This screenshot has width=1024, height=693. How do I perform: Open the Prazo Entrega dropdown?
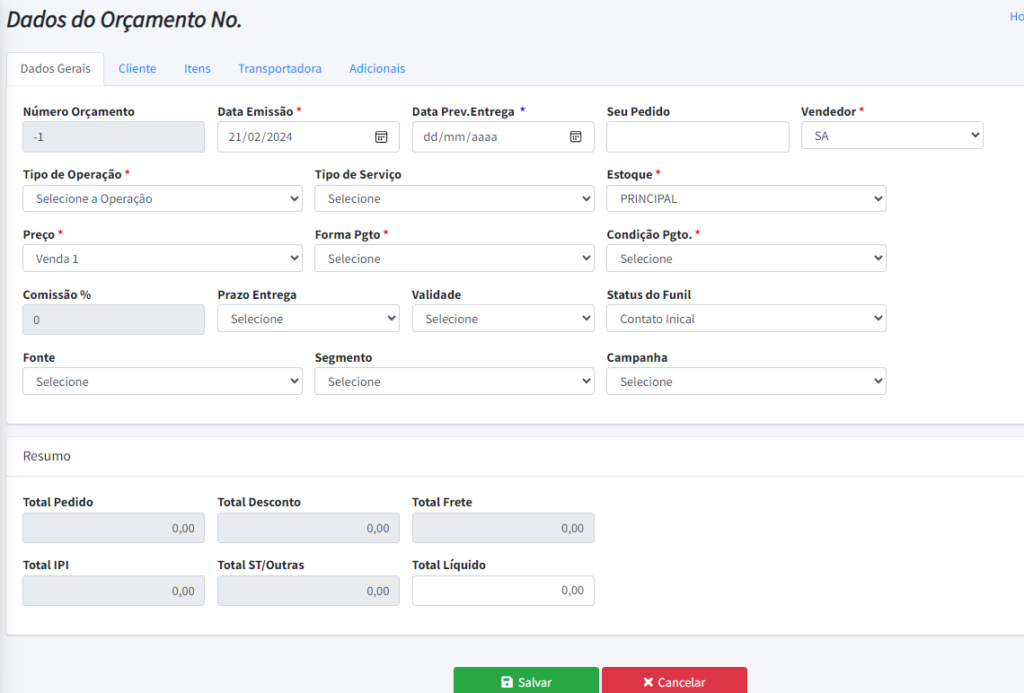(308, 319)
